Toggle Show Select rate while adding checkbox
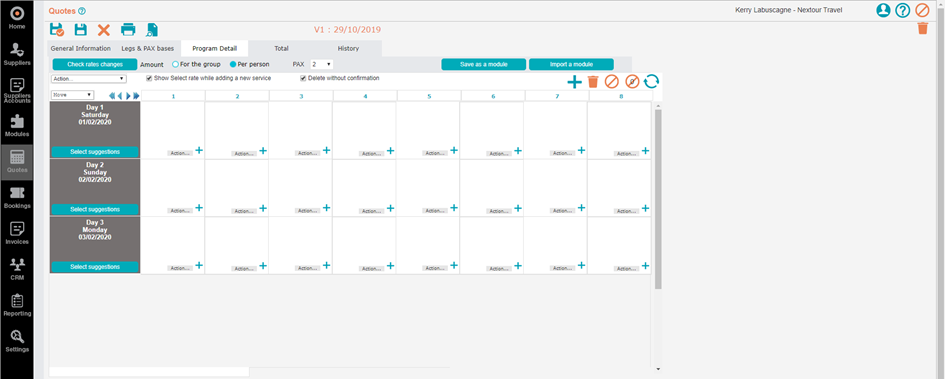This screenshot has width=945, height=379. (149, 78)
